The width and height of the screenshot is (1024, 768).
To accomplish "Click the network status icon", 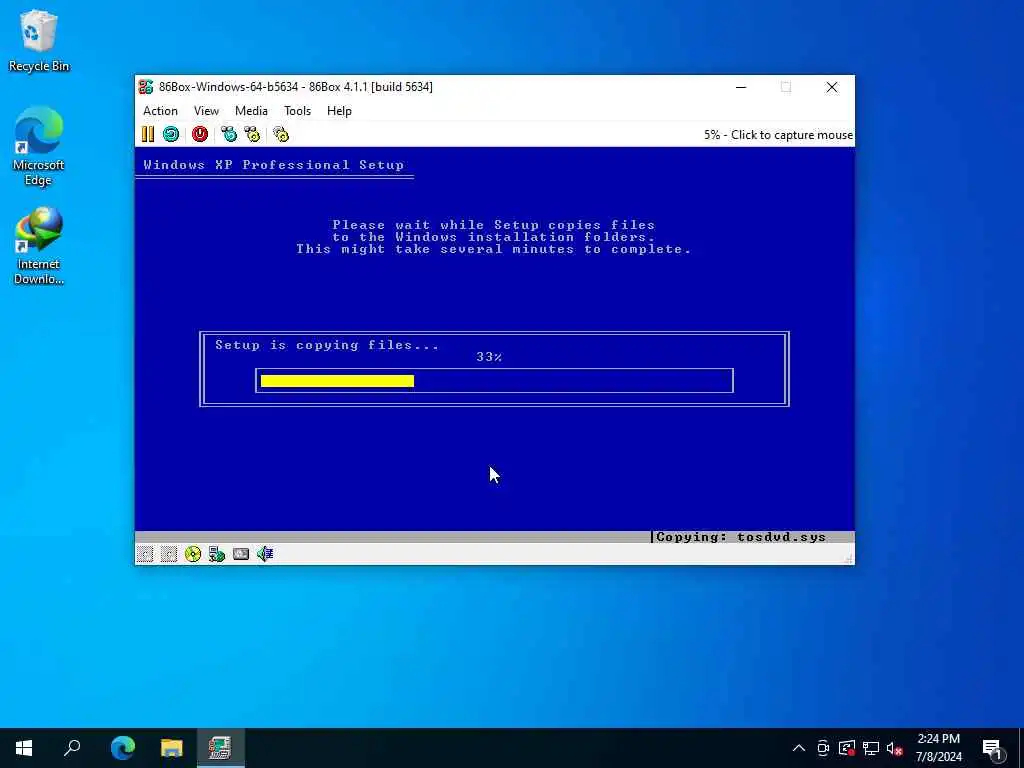I will click(217, 554).
